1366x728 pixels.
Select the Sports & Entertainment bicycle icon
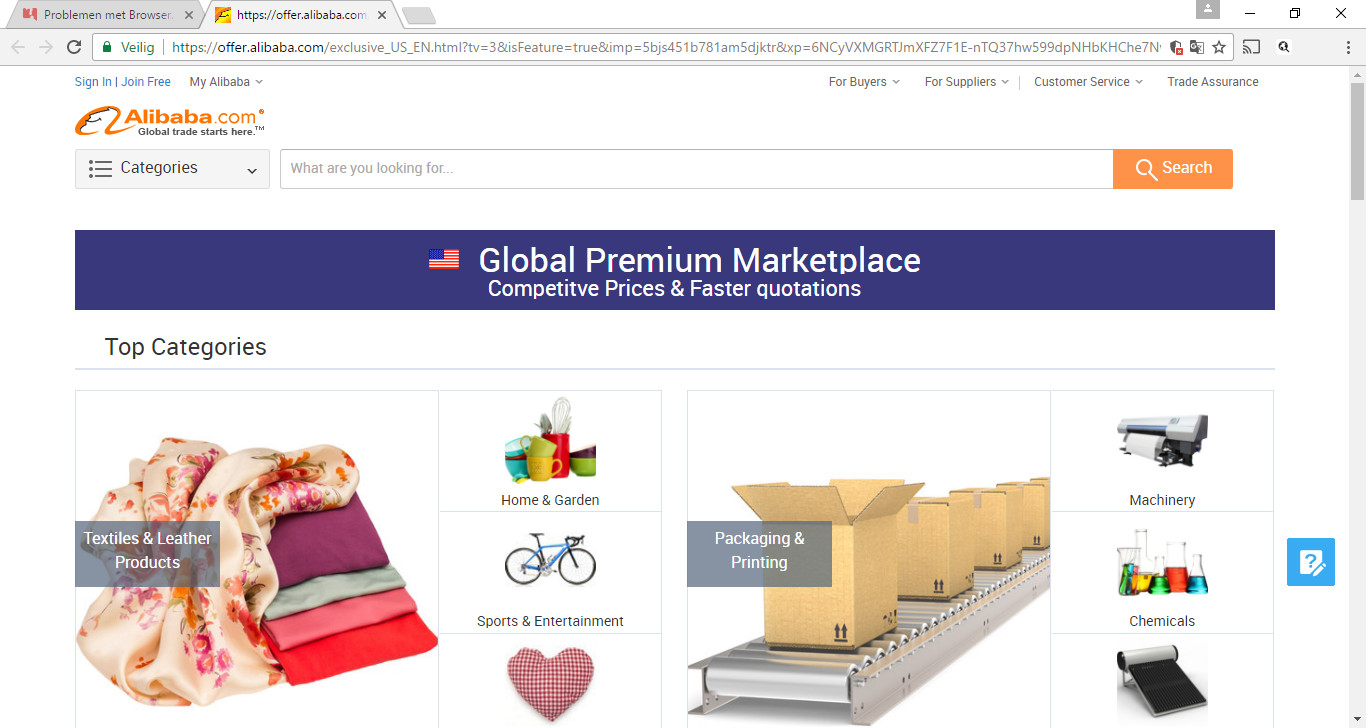[x=550, y=558]
